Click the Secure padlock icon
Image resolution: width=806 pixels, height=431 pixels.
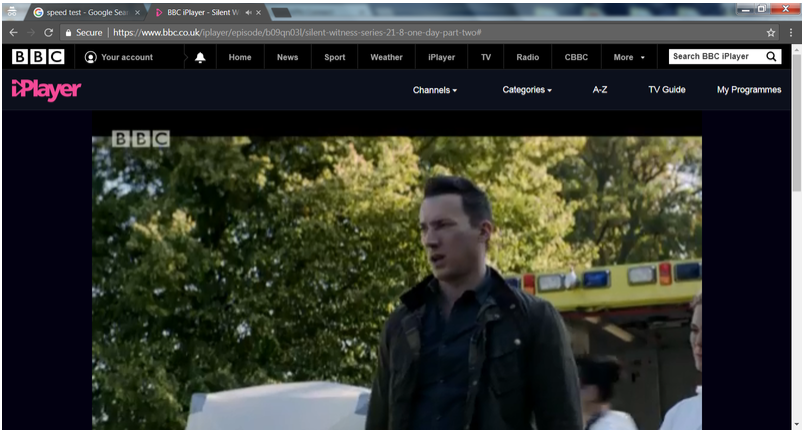(x=68, y=32)
